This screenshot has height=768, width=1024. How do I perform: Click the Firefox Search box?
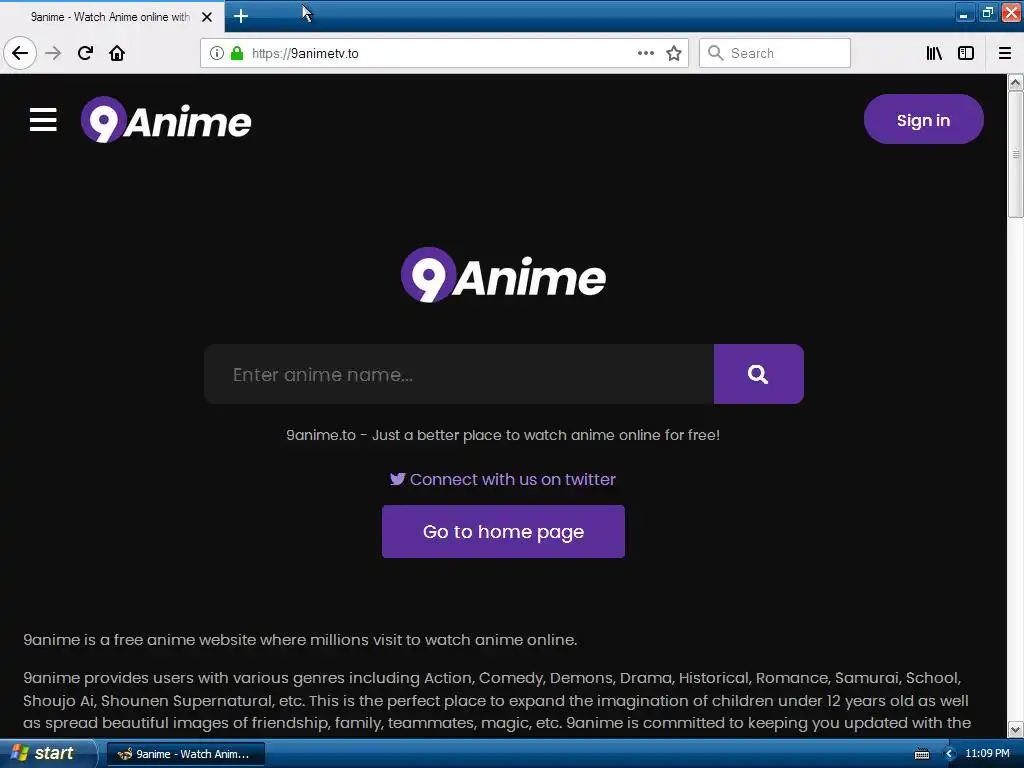point(775,53)
